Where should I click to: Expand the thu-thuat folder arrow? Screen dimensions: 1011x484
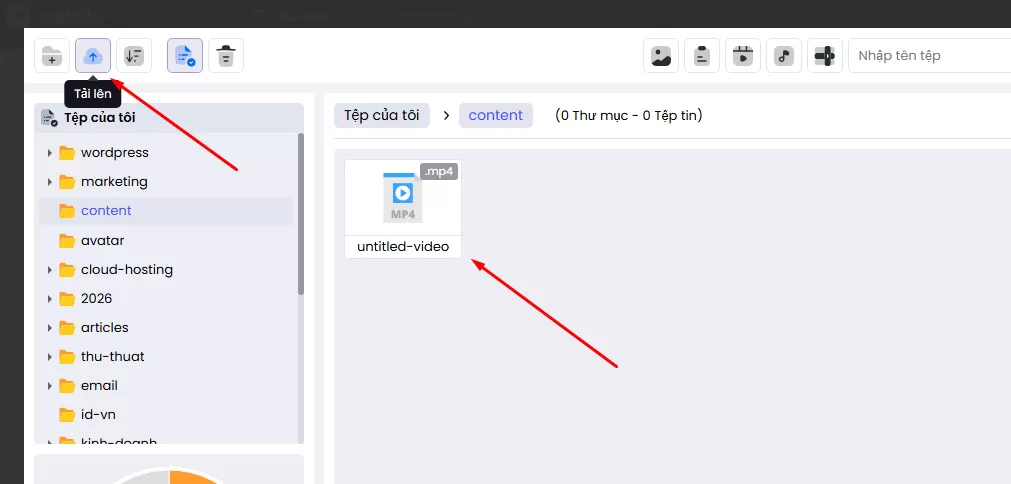coord(49,357)
